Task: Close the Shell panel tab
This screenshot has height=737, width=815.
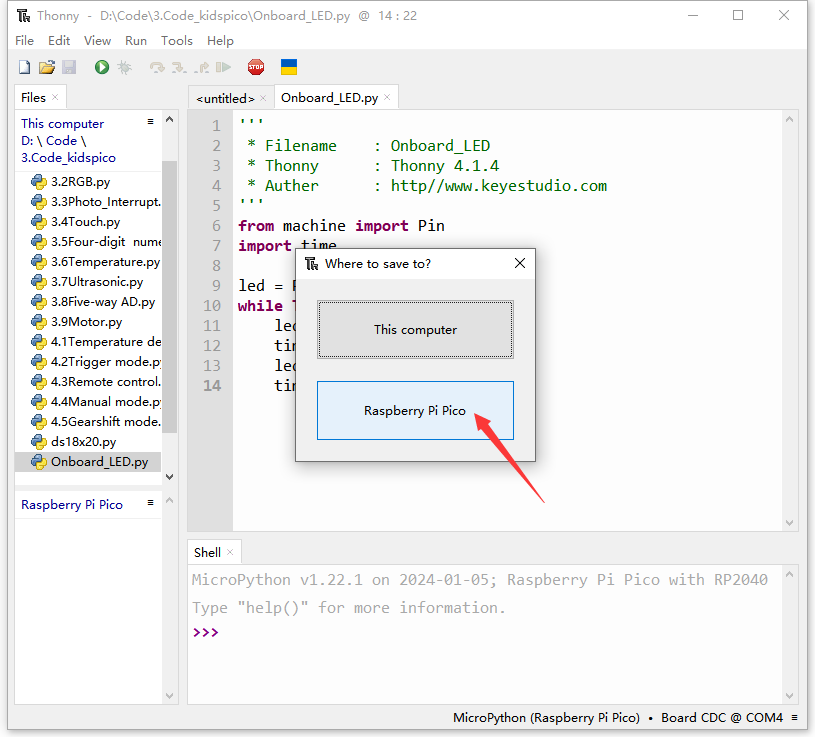Action: pyautogui.click(x=230, y=552)
